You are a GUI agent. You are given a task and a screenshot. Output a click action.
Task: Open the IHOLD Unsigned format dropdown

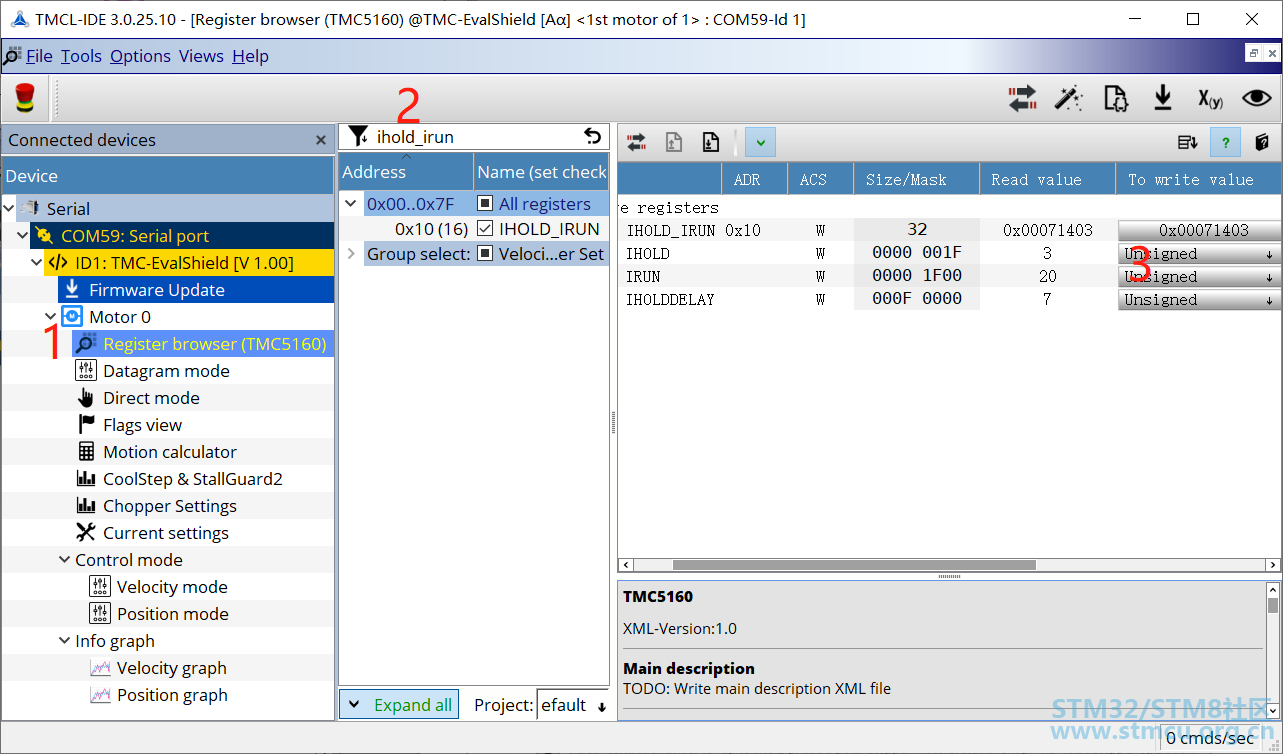pos(1199,254)
